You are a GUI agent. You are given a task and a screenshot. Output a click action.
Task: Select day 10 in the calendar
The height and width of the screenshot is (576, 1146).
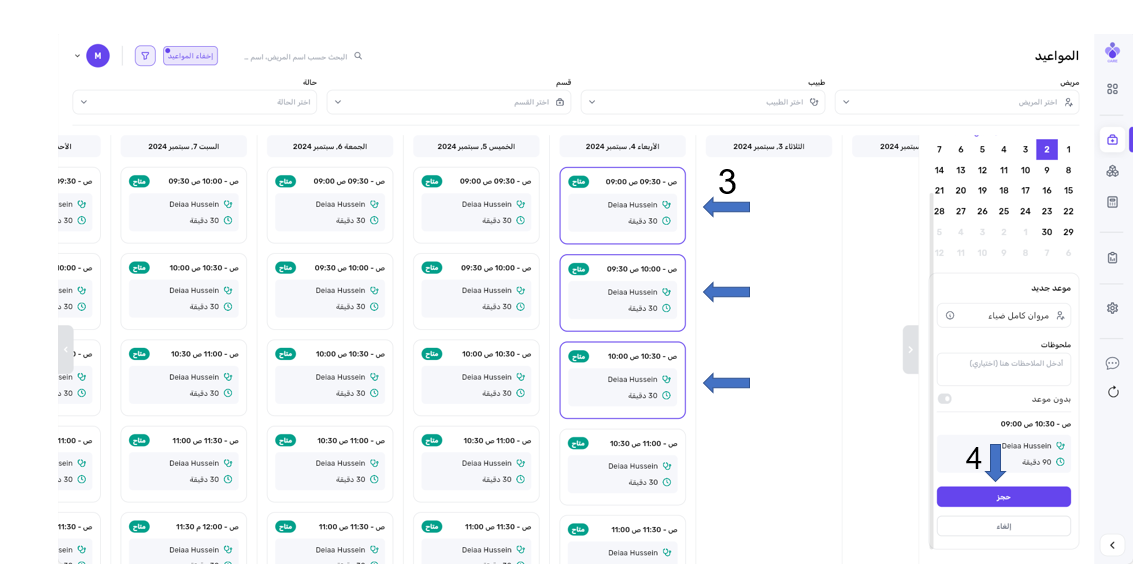point(1025,170)
